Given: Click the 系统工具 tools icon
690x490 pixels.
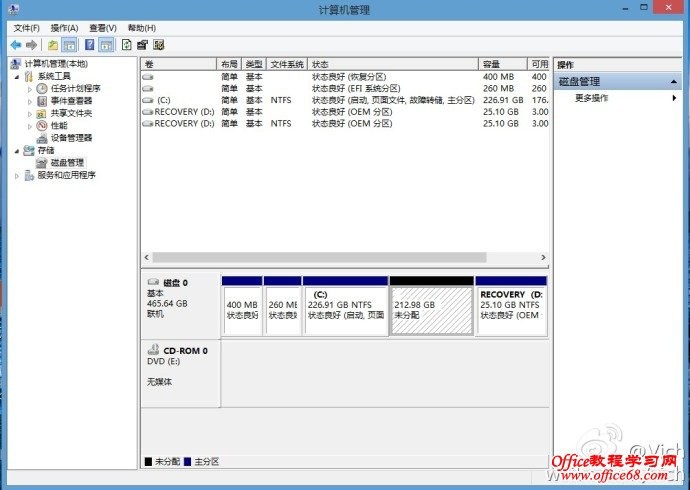Looking at the screenshot, I should pyautogui.click(x=29, y=76).
